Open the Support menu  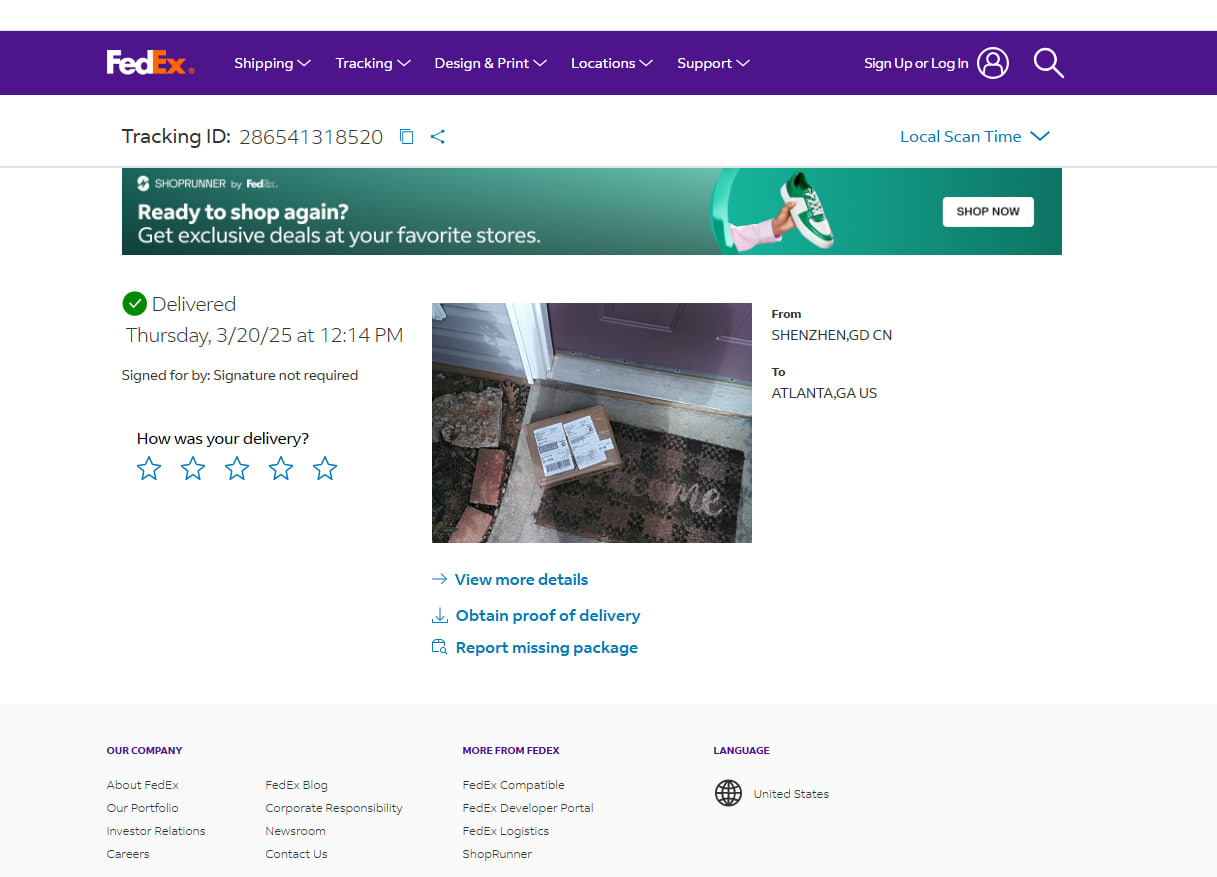point(713,63)
